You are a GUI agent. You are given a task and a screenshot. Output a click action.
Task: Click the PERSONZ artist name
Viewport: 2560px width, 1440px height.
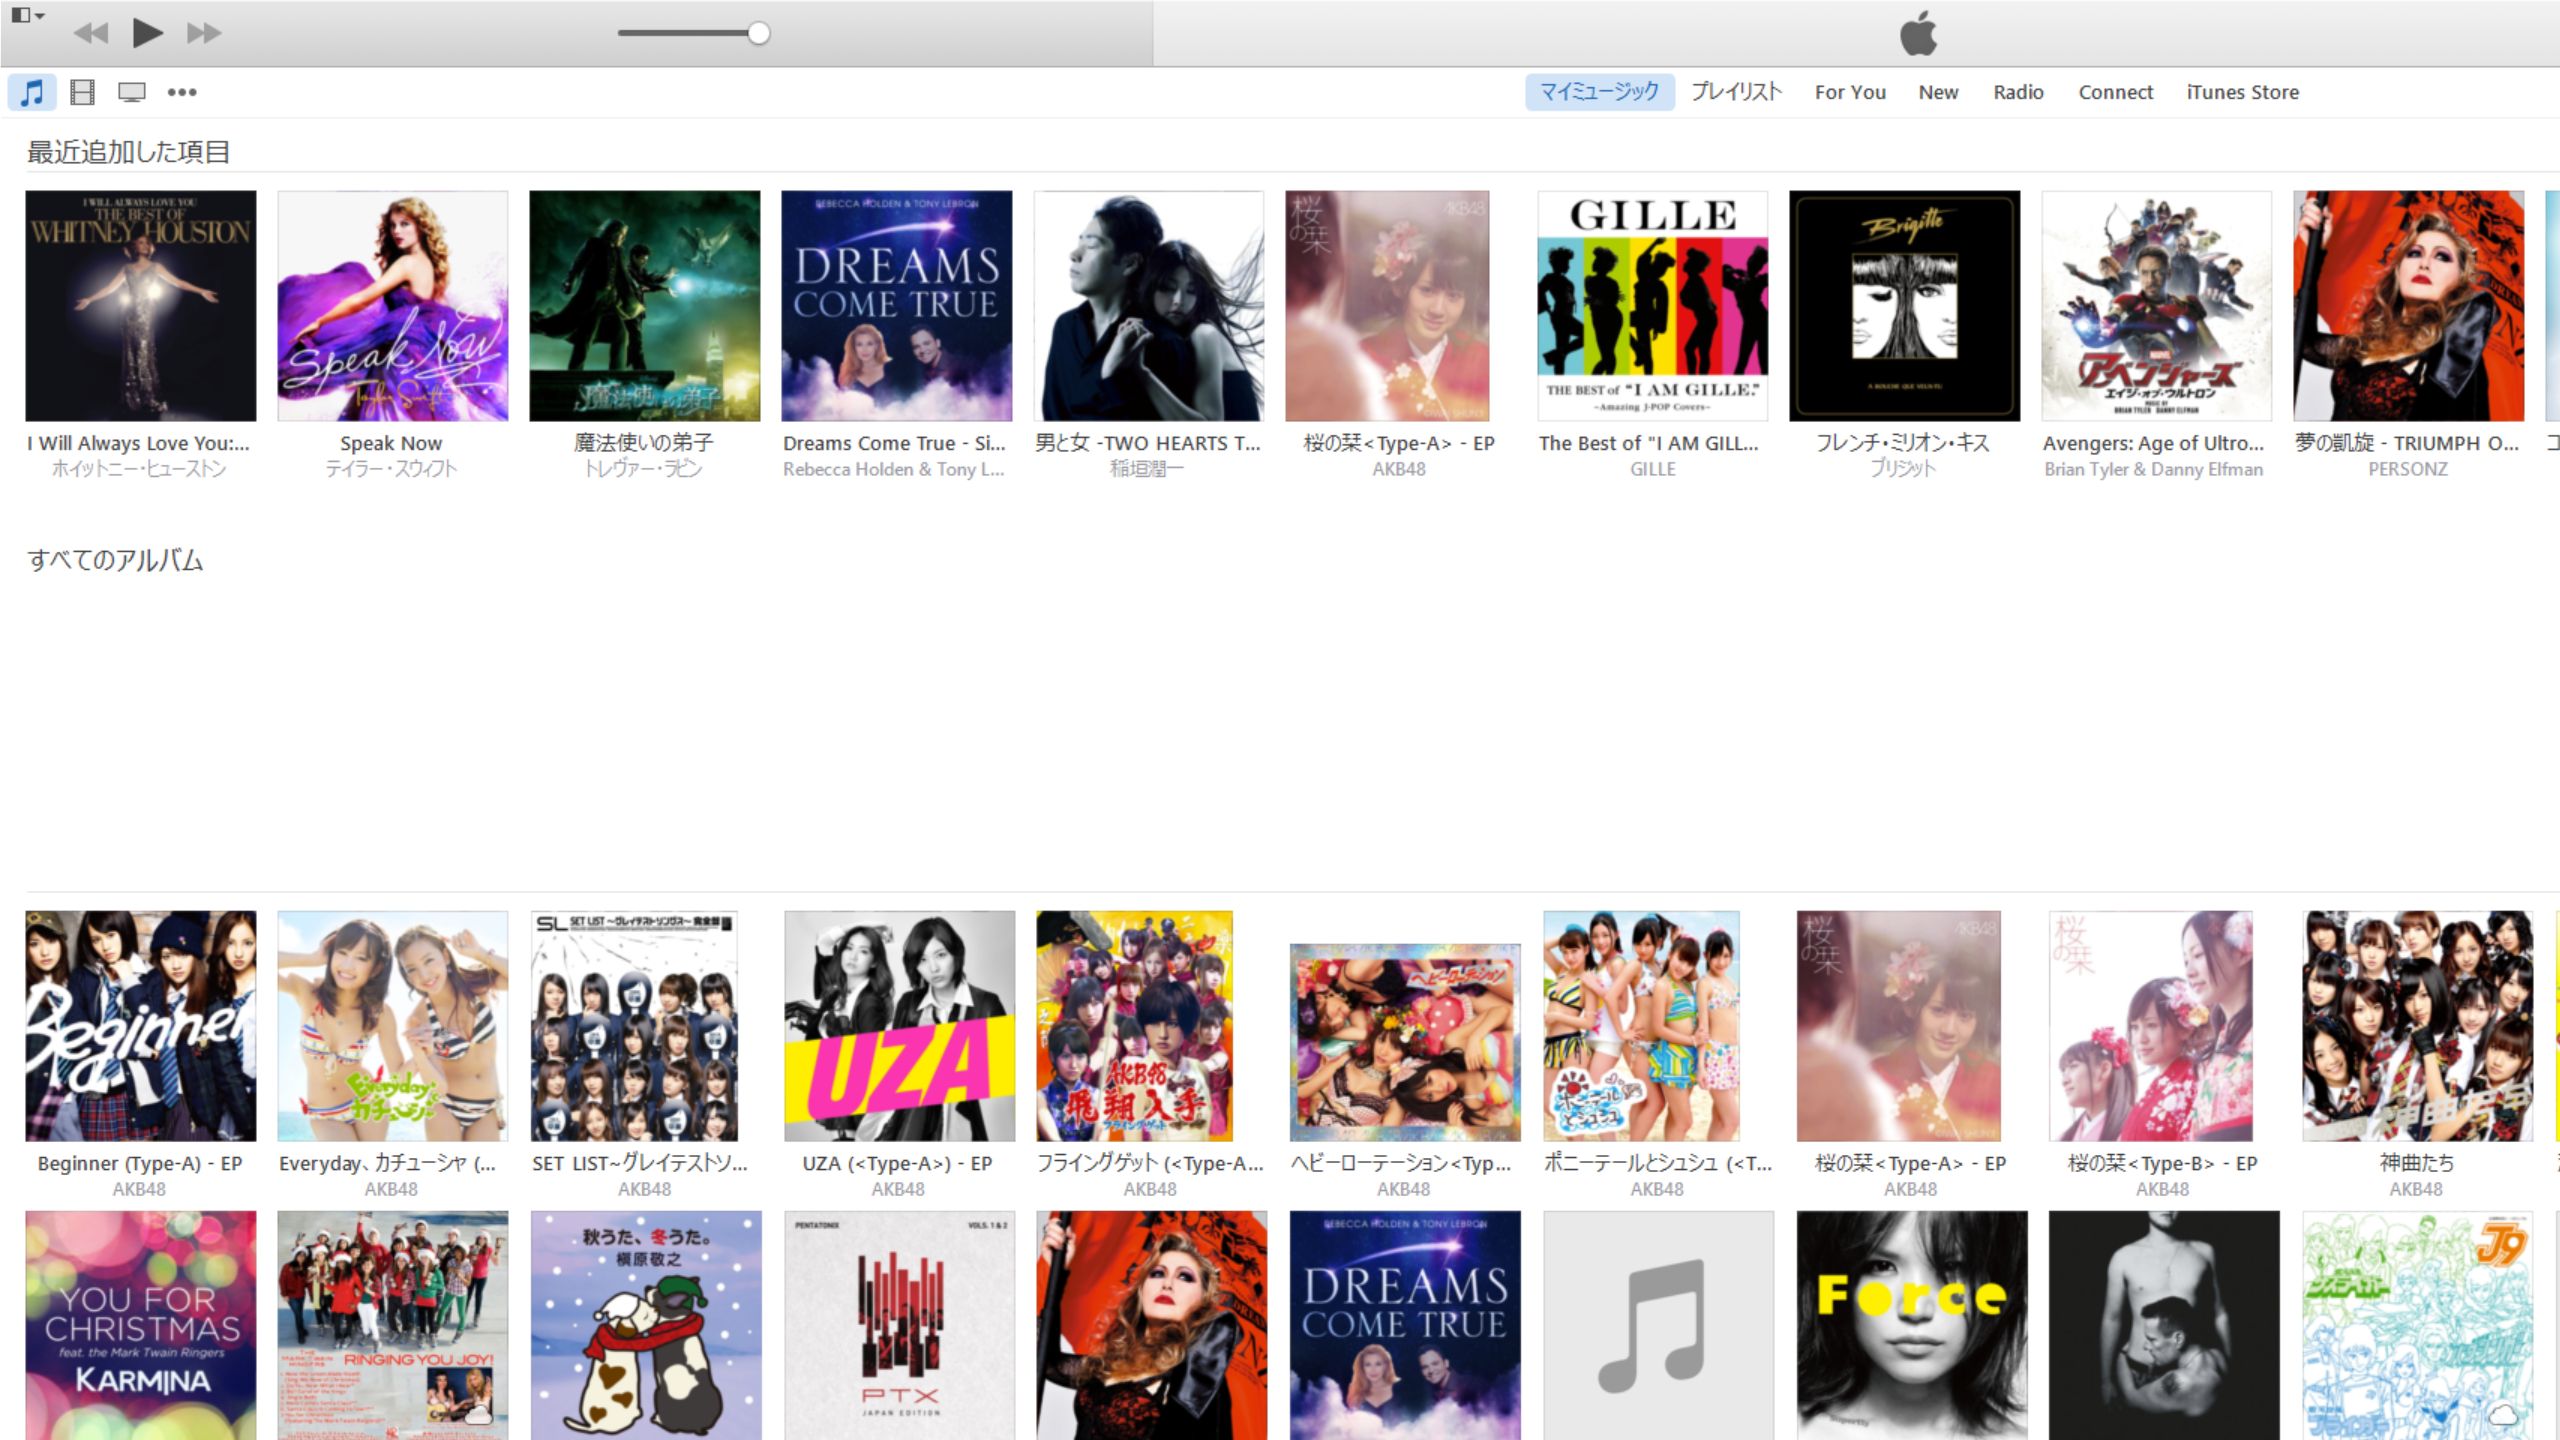coord(2408,469)
